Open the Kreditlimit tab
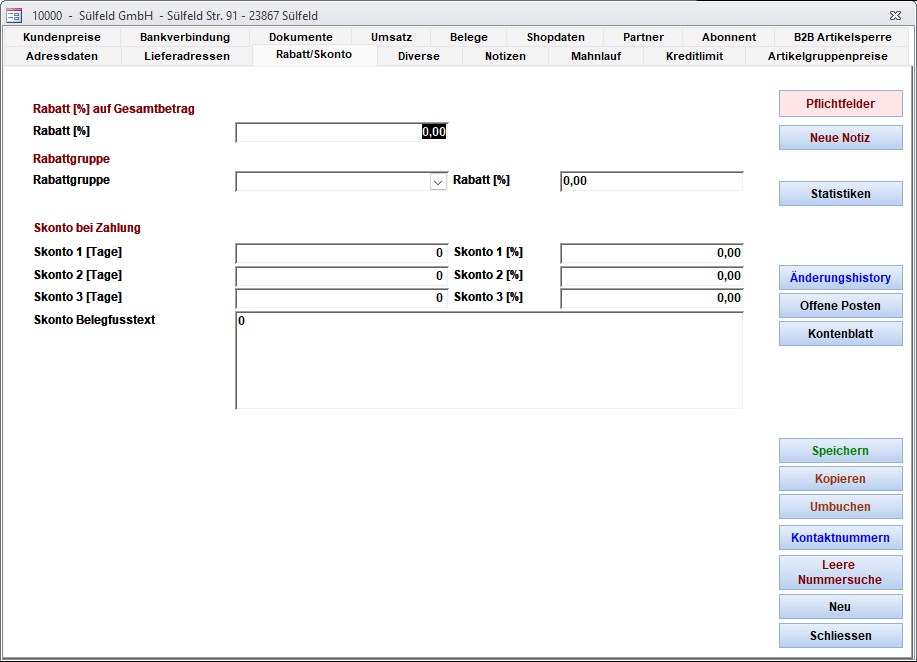 [x=694, y=56]
